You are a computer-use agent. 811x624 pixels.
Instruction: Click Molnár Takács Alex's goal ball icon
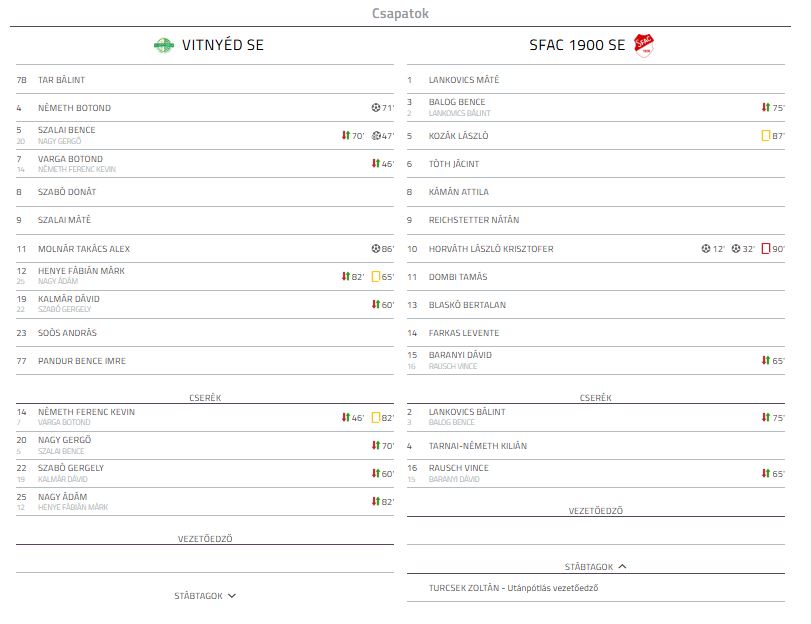click(x=376, y=248)
